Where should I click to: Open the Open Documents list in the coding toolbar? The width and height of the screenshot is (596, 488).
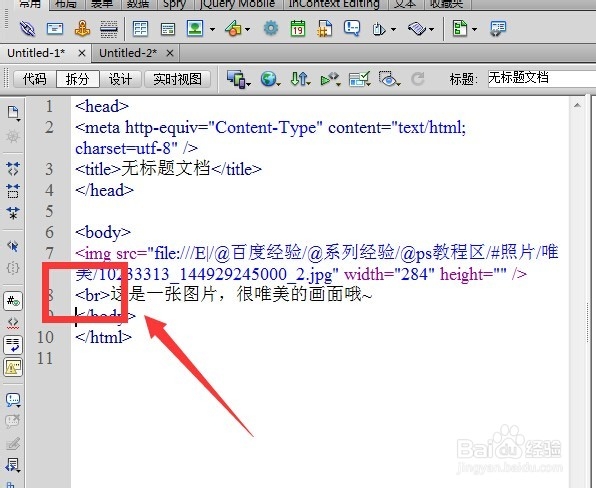pos(13,113)
